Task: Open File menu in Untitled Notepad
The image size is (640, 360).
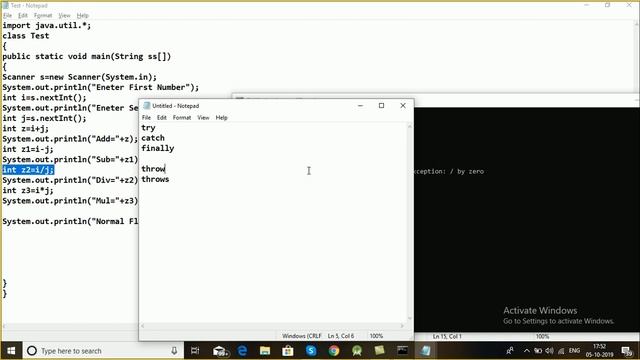Action: point(146,118)
